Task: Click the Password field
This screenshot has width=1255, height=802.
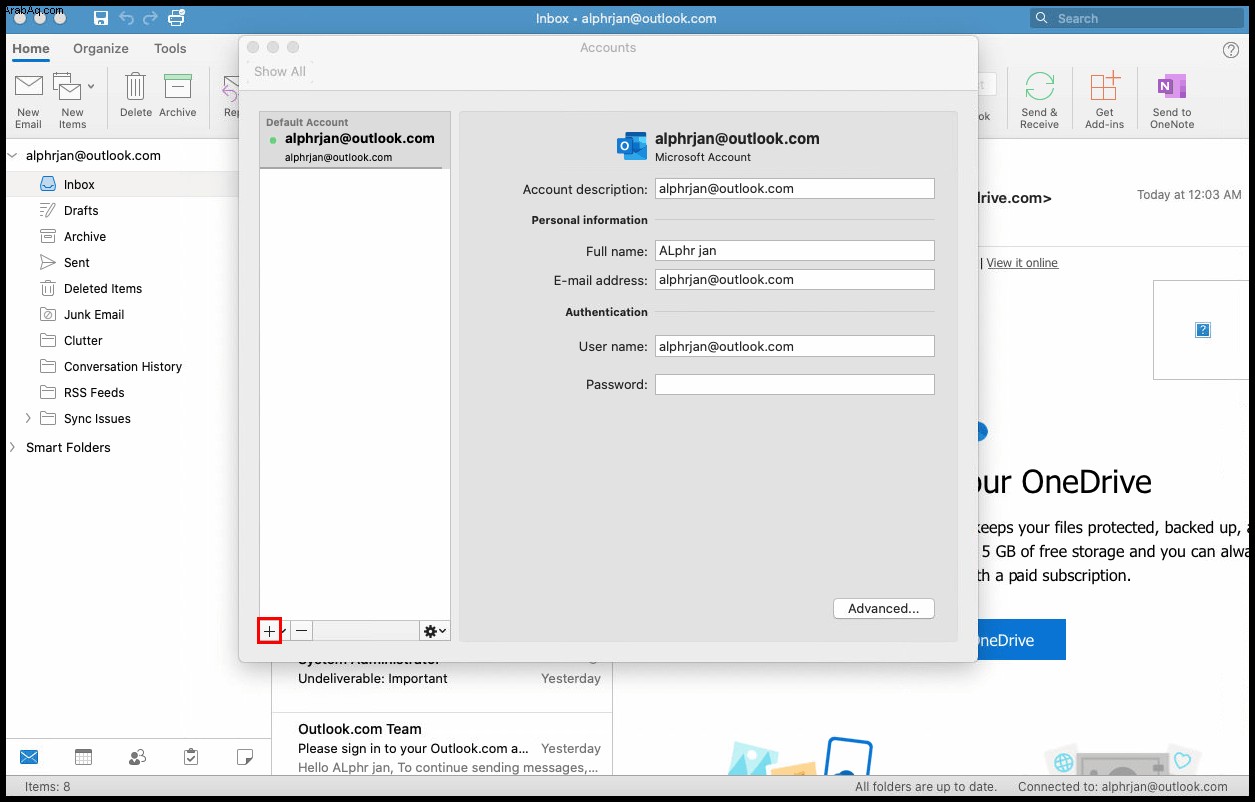Action: (x=794, y=384)
